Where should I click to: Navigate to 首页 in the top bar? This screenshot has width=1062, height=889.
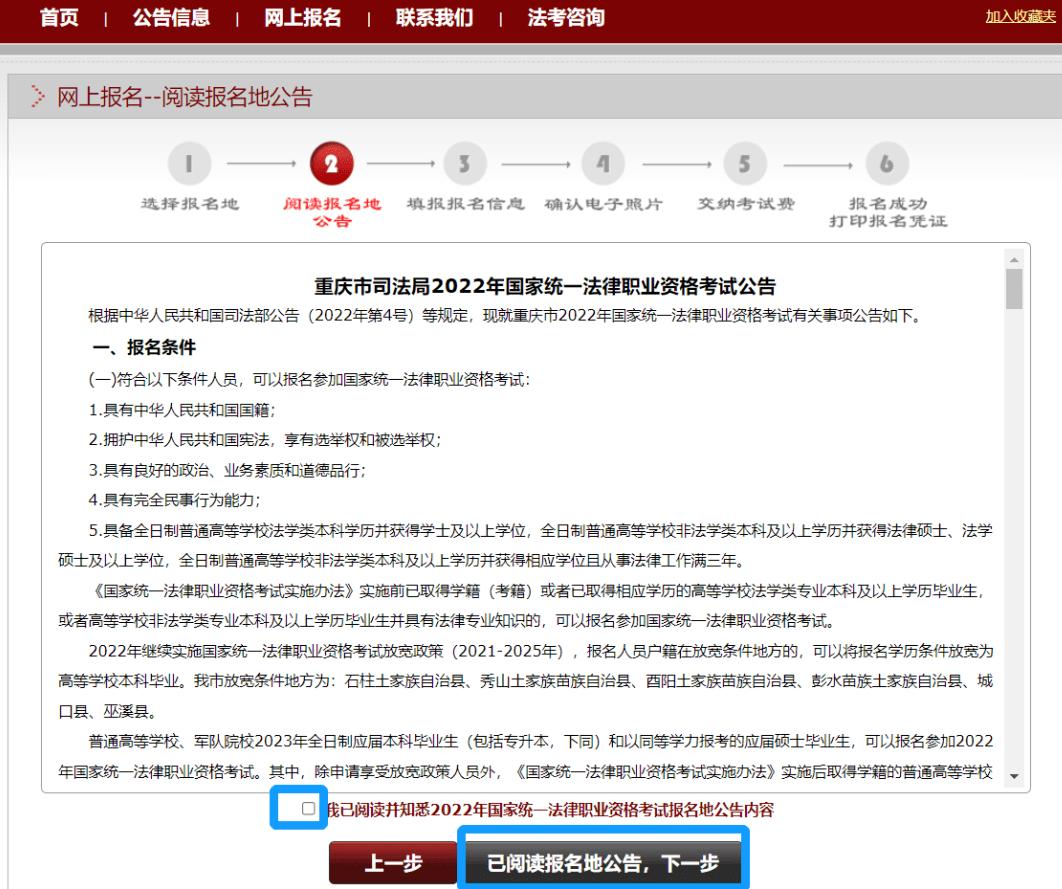[x=56, y=17]
